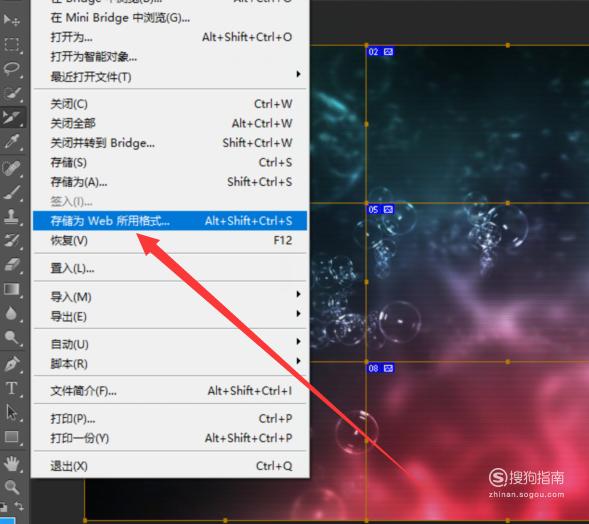Open the foreground color swatch
The width and height of the screenshot is (589, 524).
[7, 520]
